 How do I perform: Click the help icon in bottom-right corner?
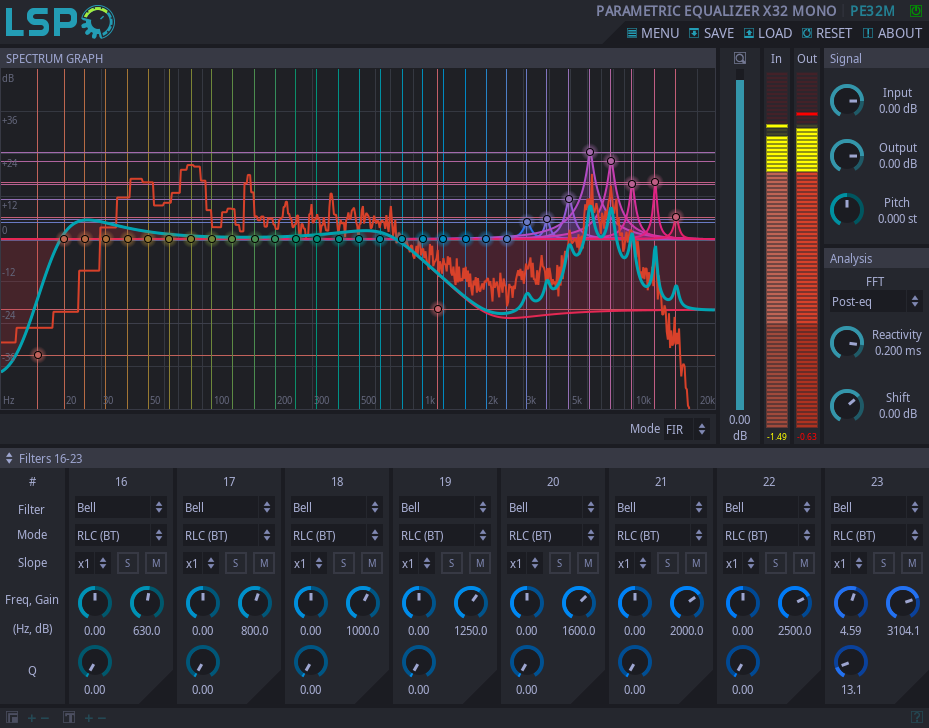click(x=916, y=718)
